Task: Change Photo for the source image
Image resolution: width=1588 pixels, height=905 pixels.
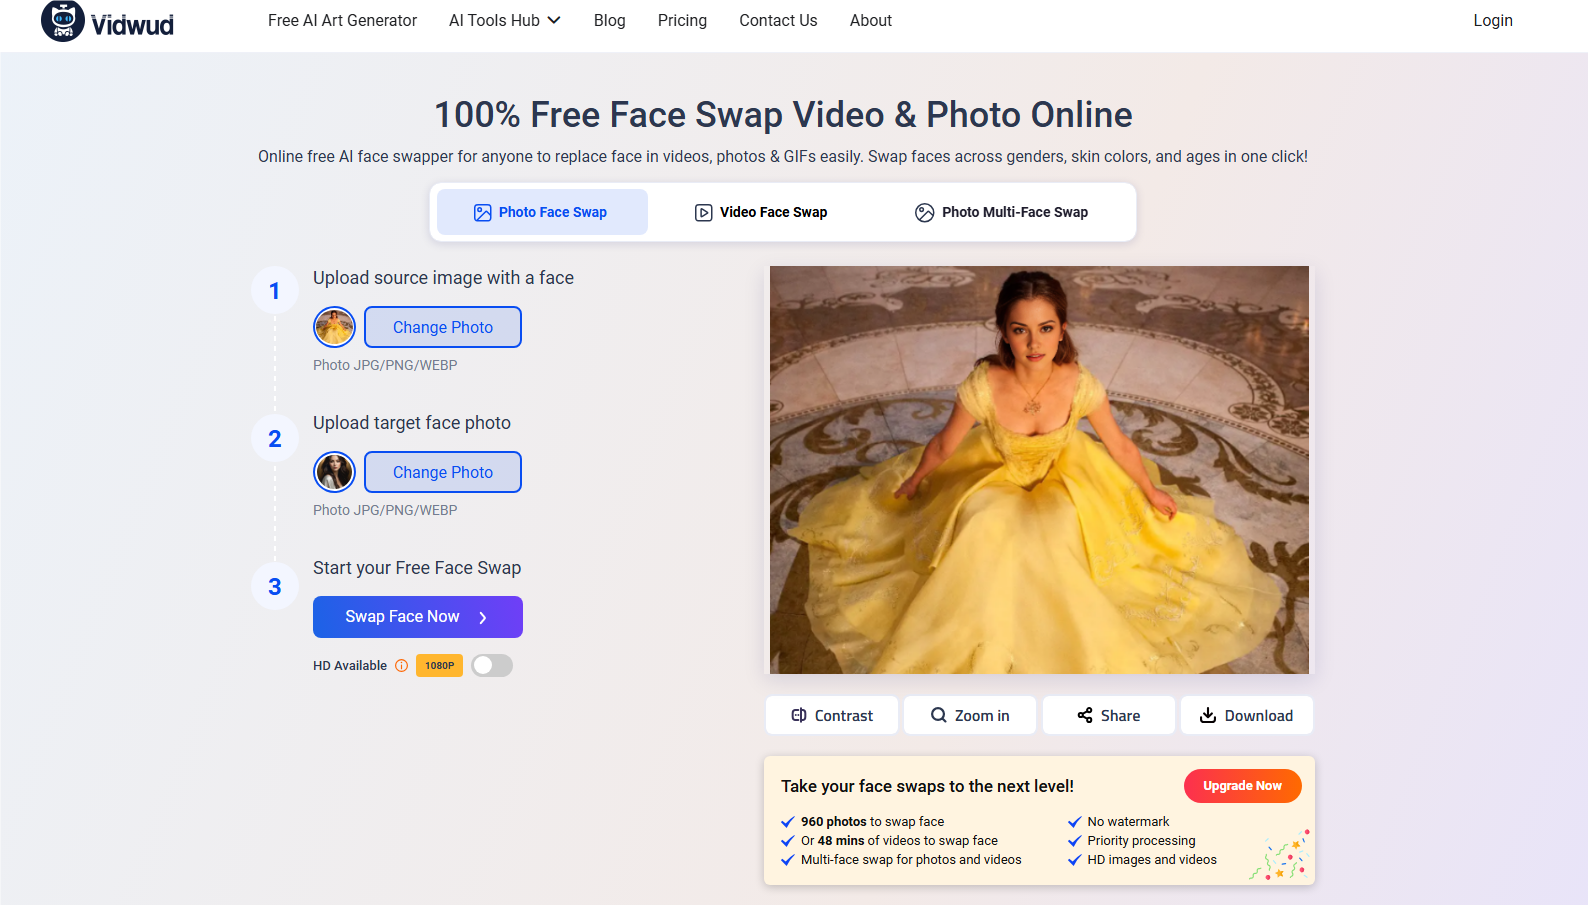Action: (x=443, y=327)
